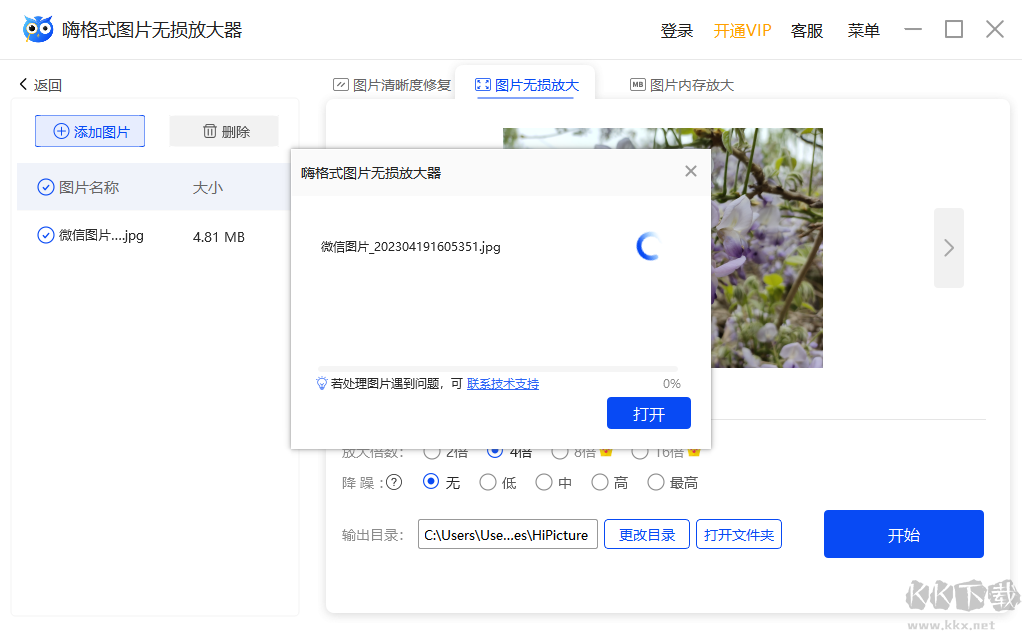Select the 图片名称 header checkmark
Viewport: 1022px width, 632px height.
45,186
